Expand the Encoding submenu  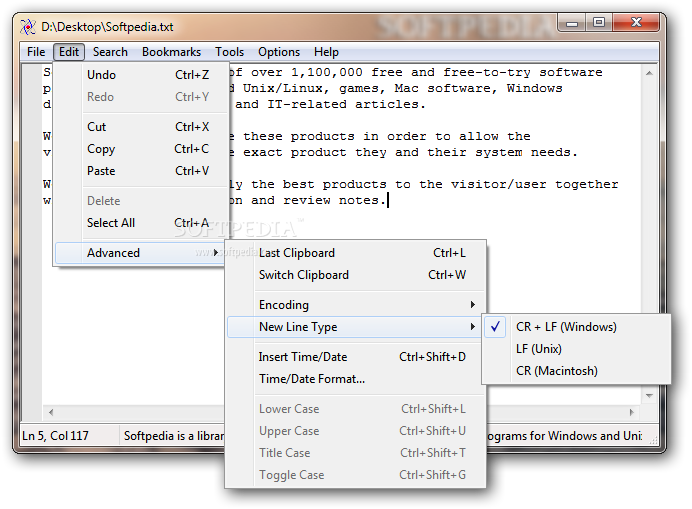coord(355,305)
